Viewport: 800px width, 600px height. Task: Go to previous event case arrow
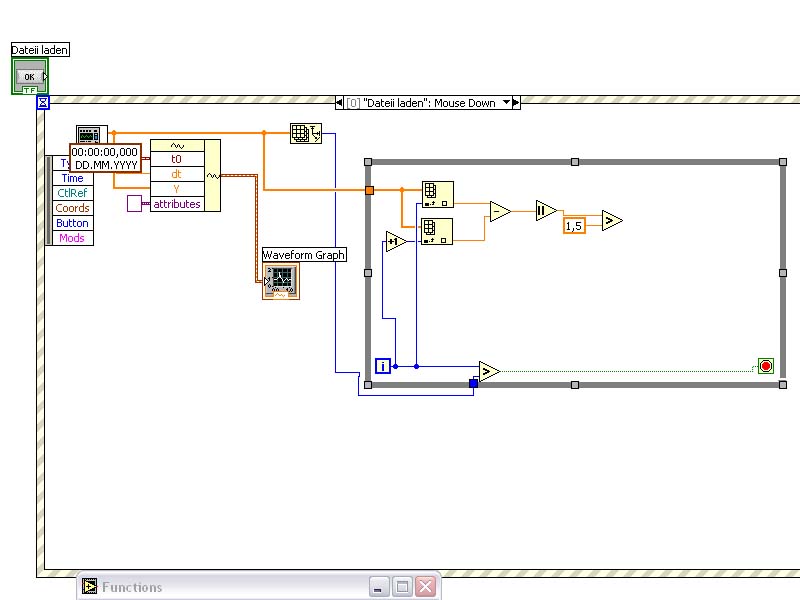339,103
